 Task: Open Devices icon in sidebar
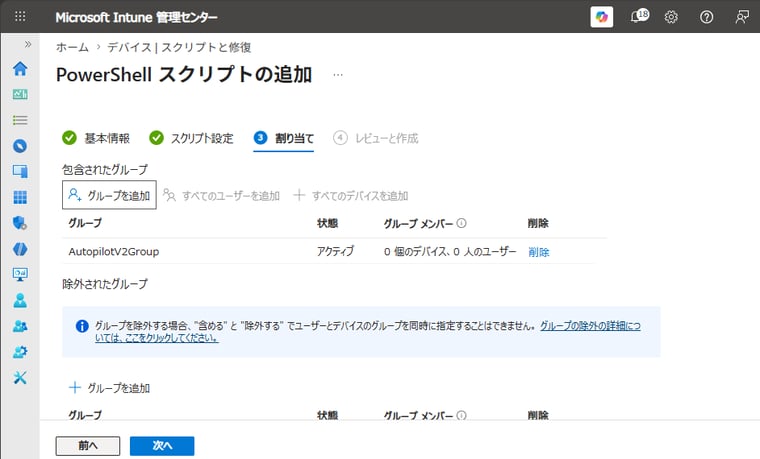[x=20, y=171]
